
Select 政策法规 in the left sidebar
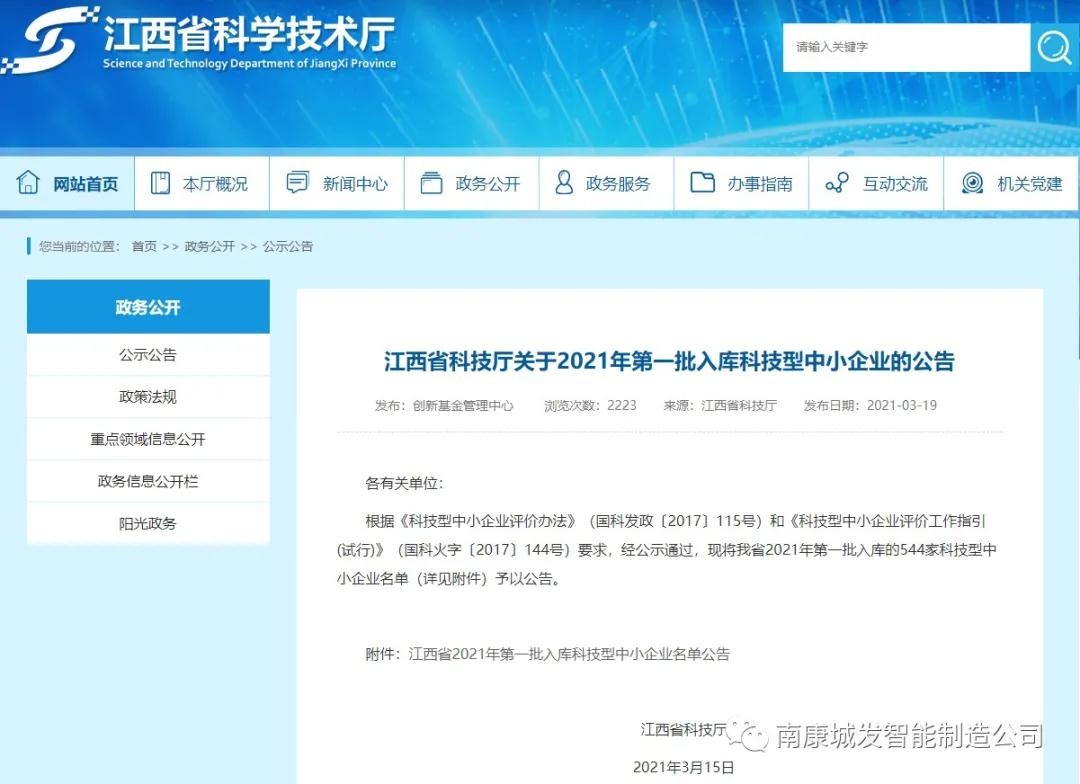click(148, 397)
